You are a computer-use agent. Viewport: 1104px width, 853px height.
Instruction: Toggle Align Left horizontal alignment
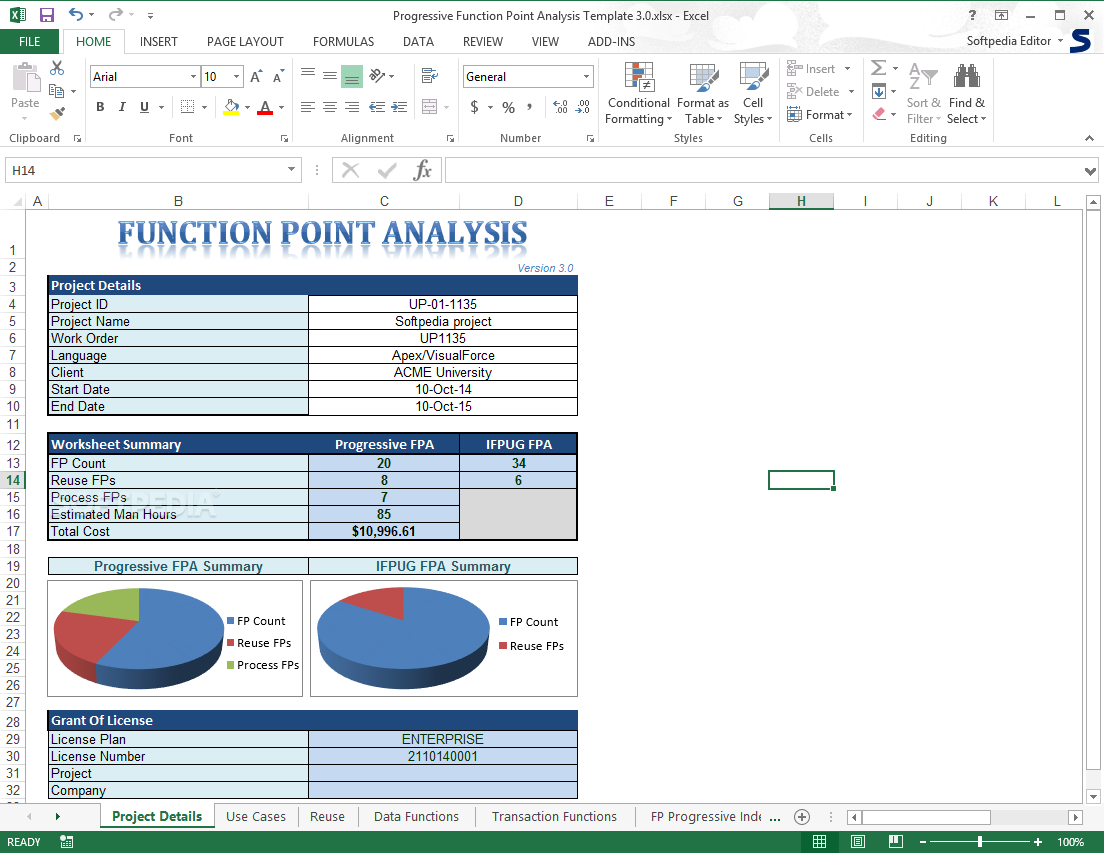point(308,107)
